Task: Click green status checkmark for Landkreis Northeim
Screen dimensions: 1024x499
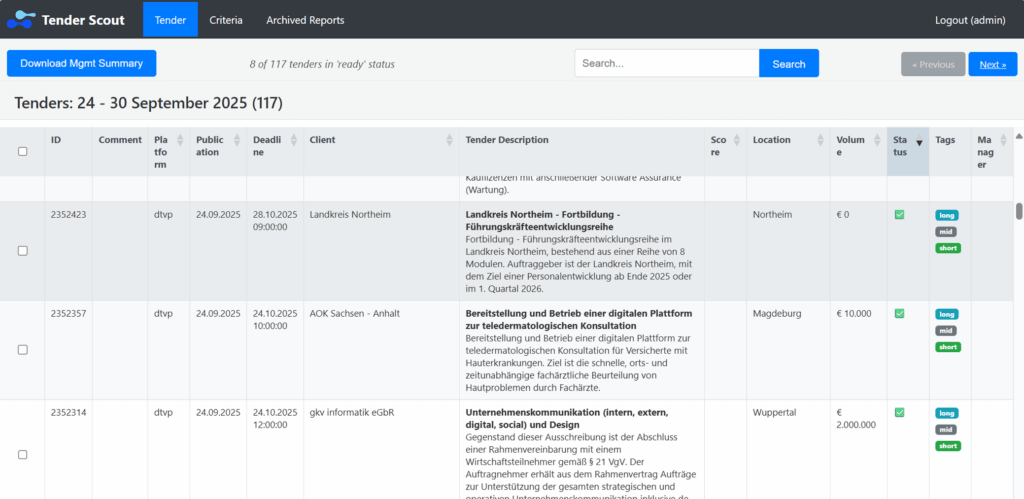Action: tap(899, 214)
